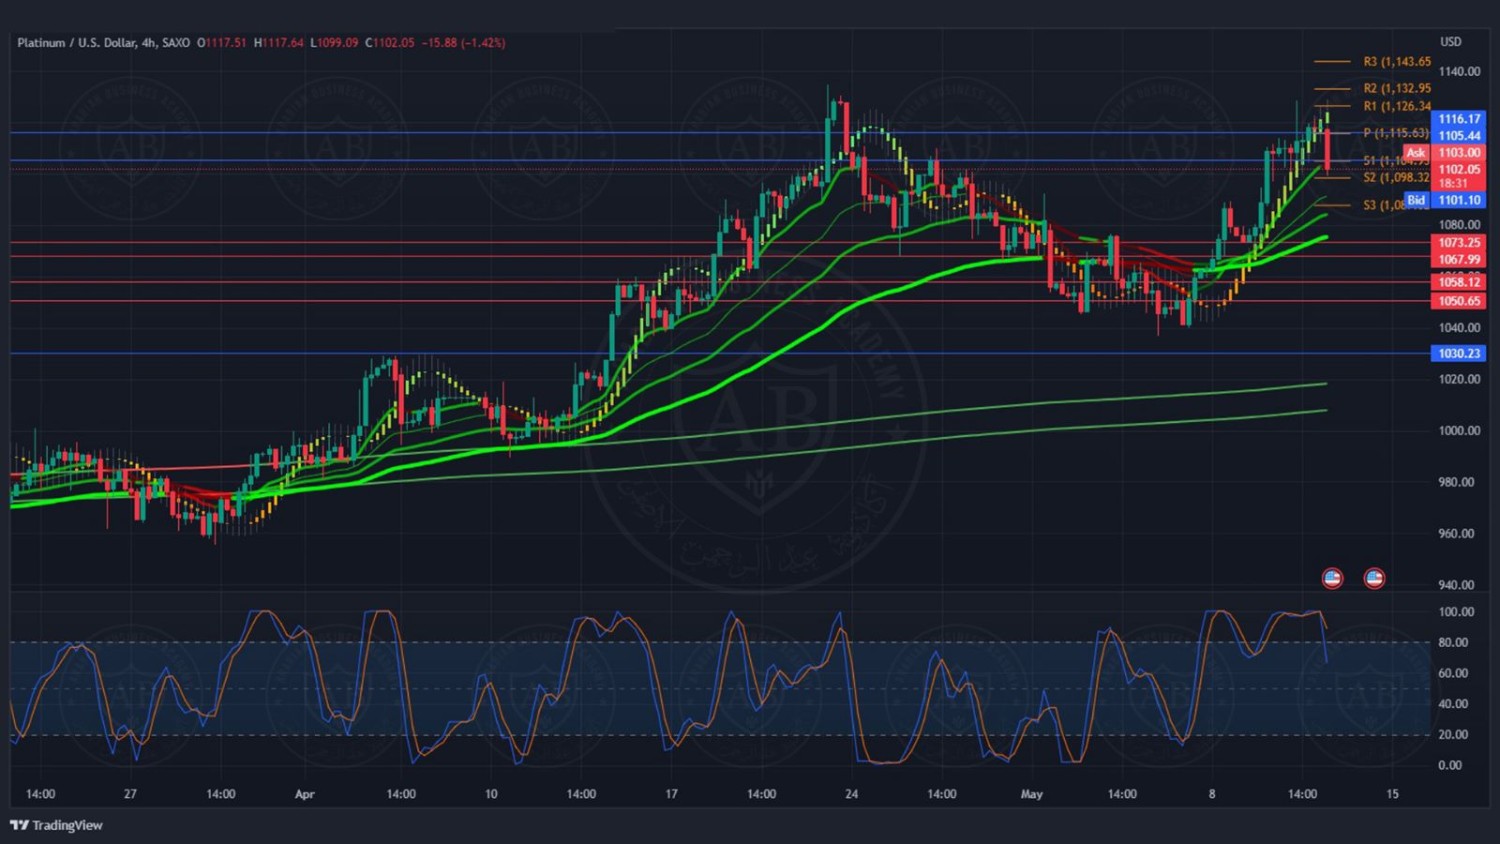Click 20.00 on the oscillator scale

point(1453,735)
